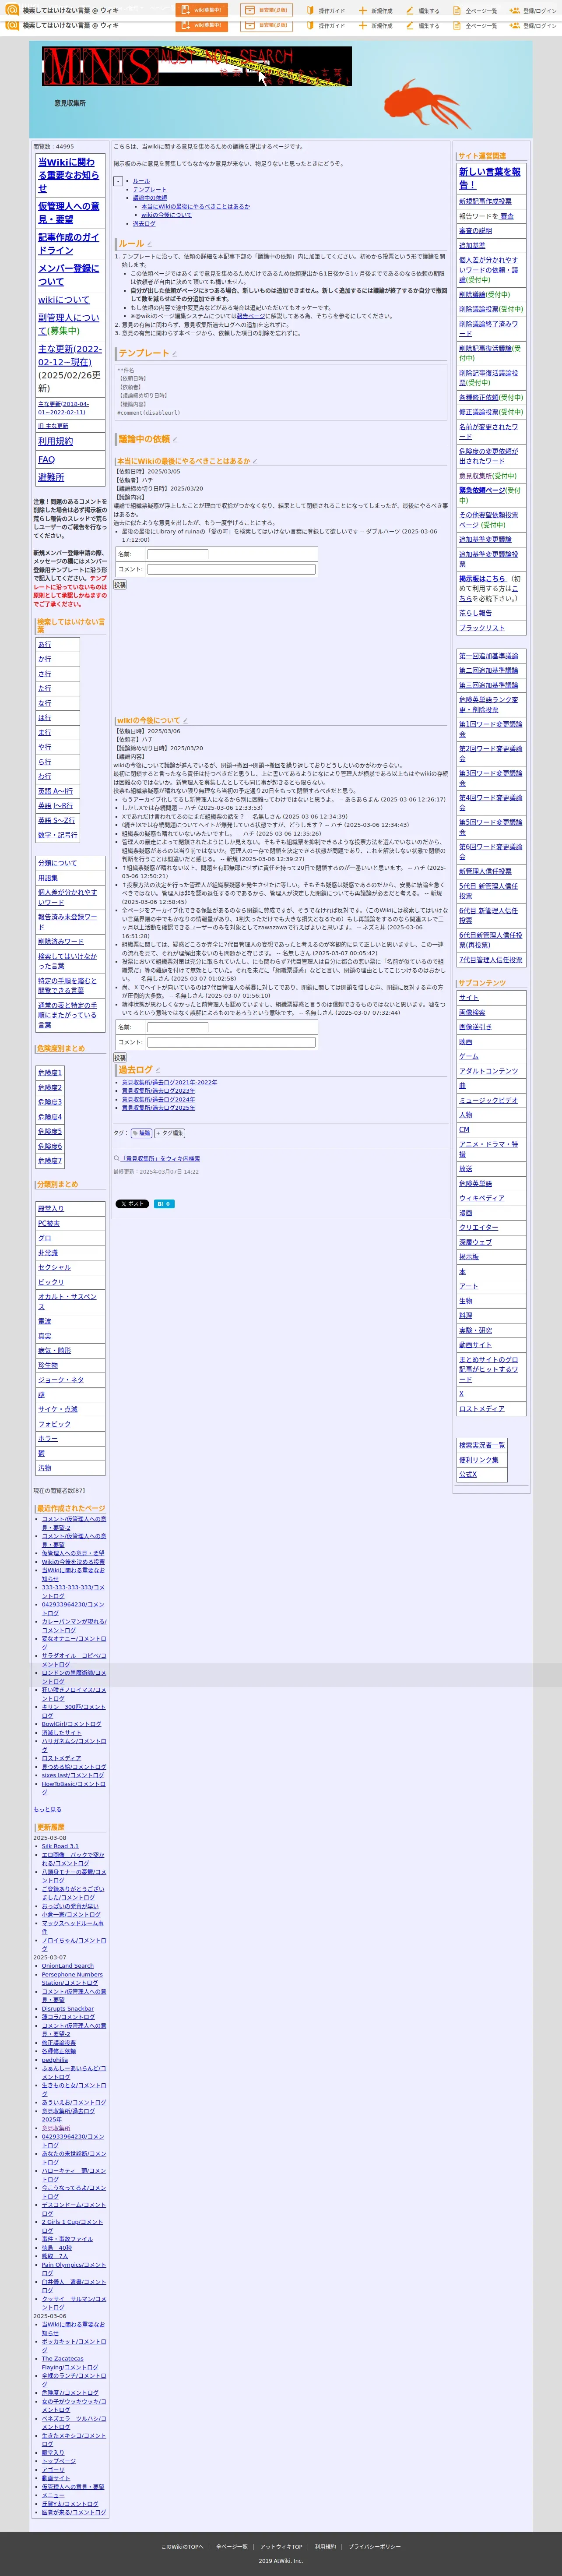562x2576 pixels.
Task: Open 用語集 in left sidebar
Action: pyautogui.click(x=48, y=878)
